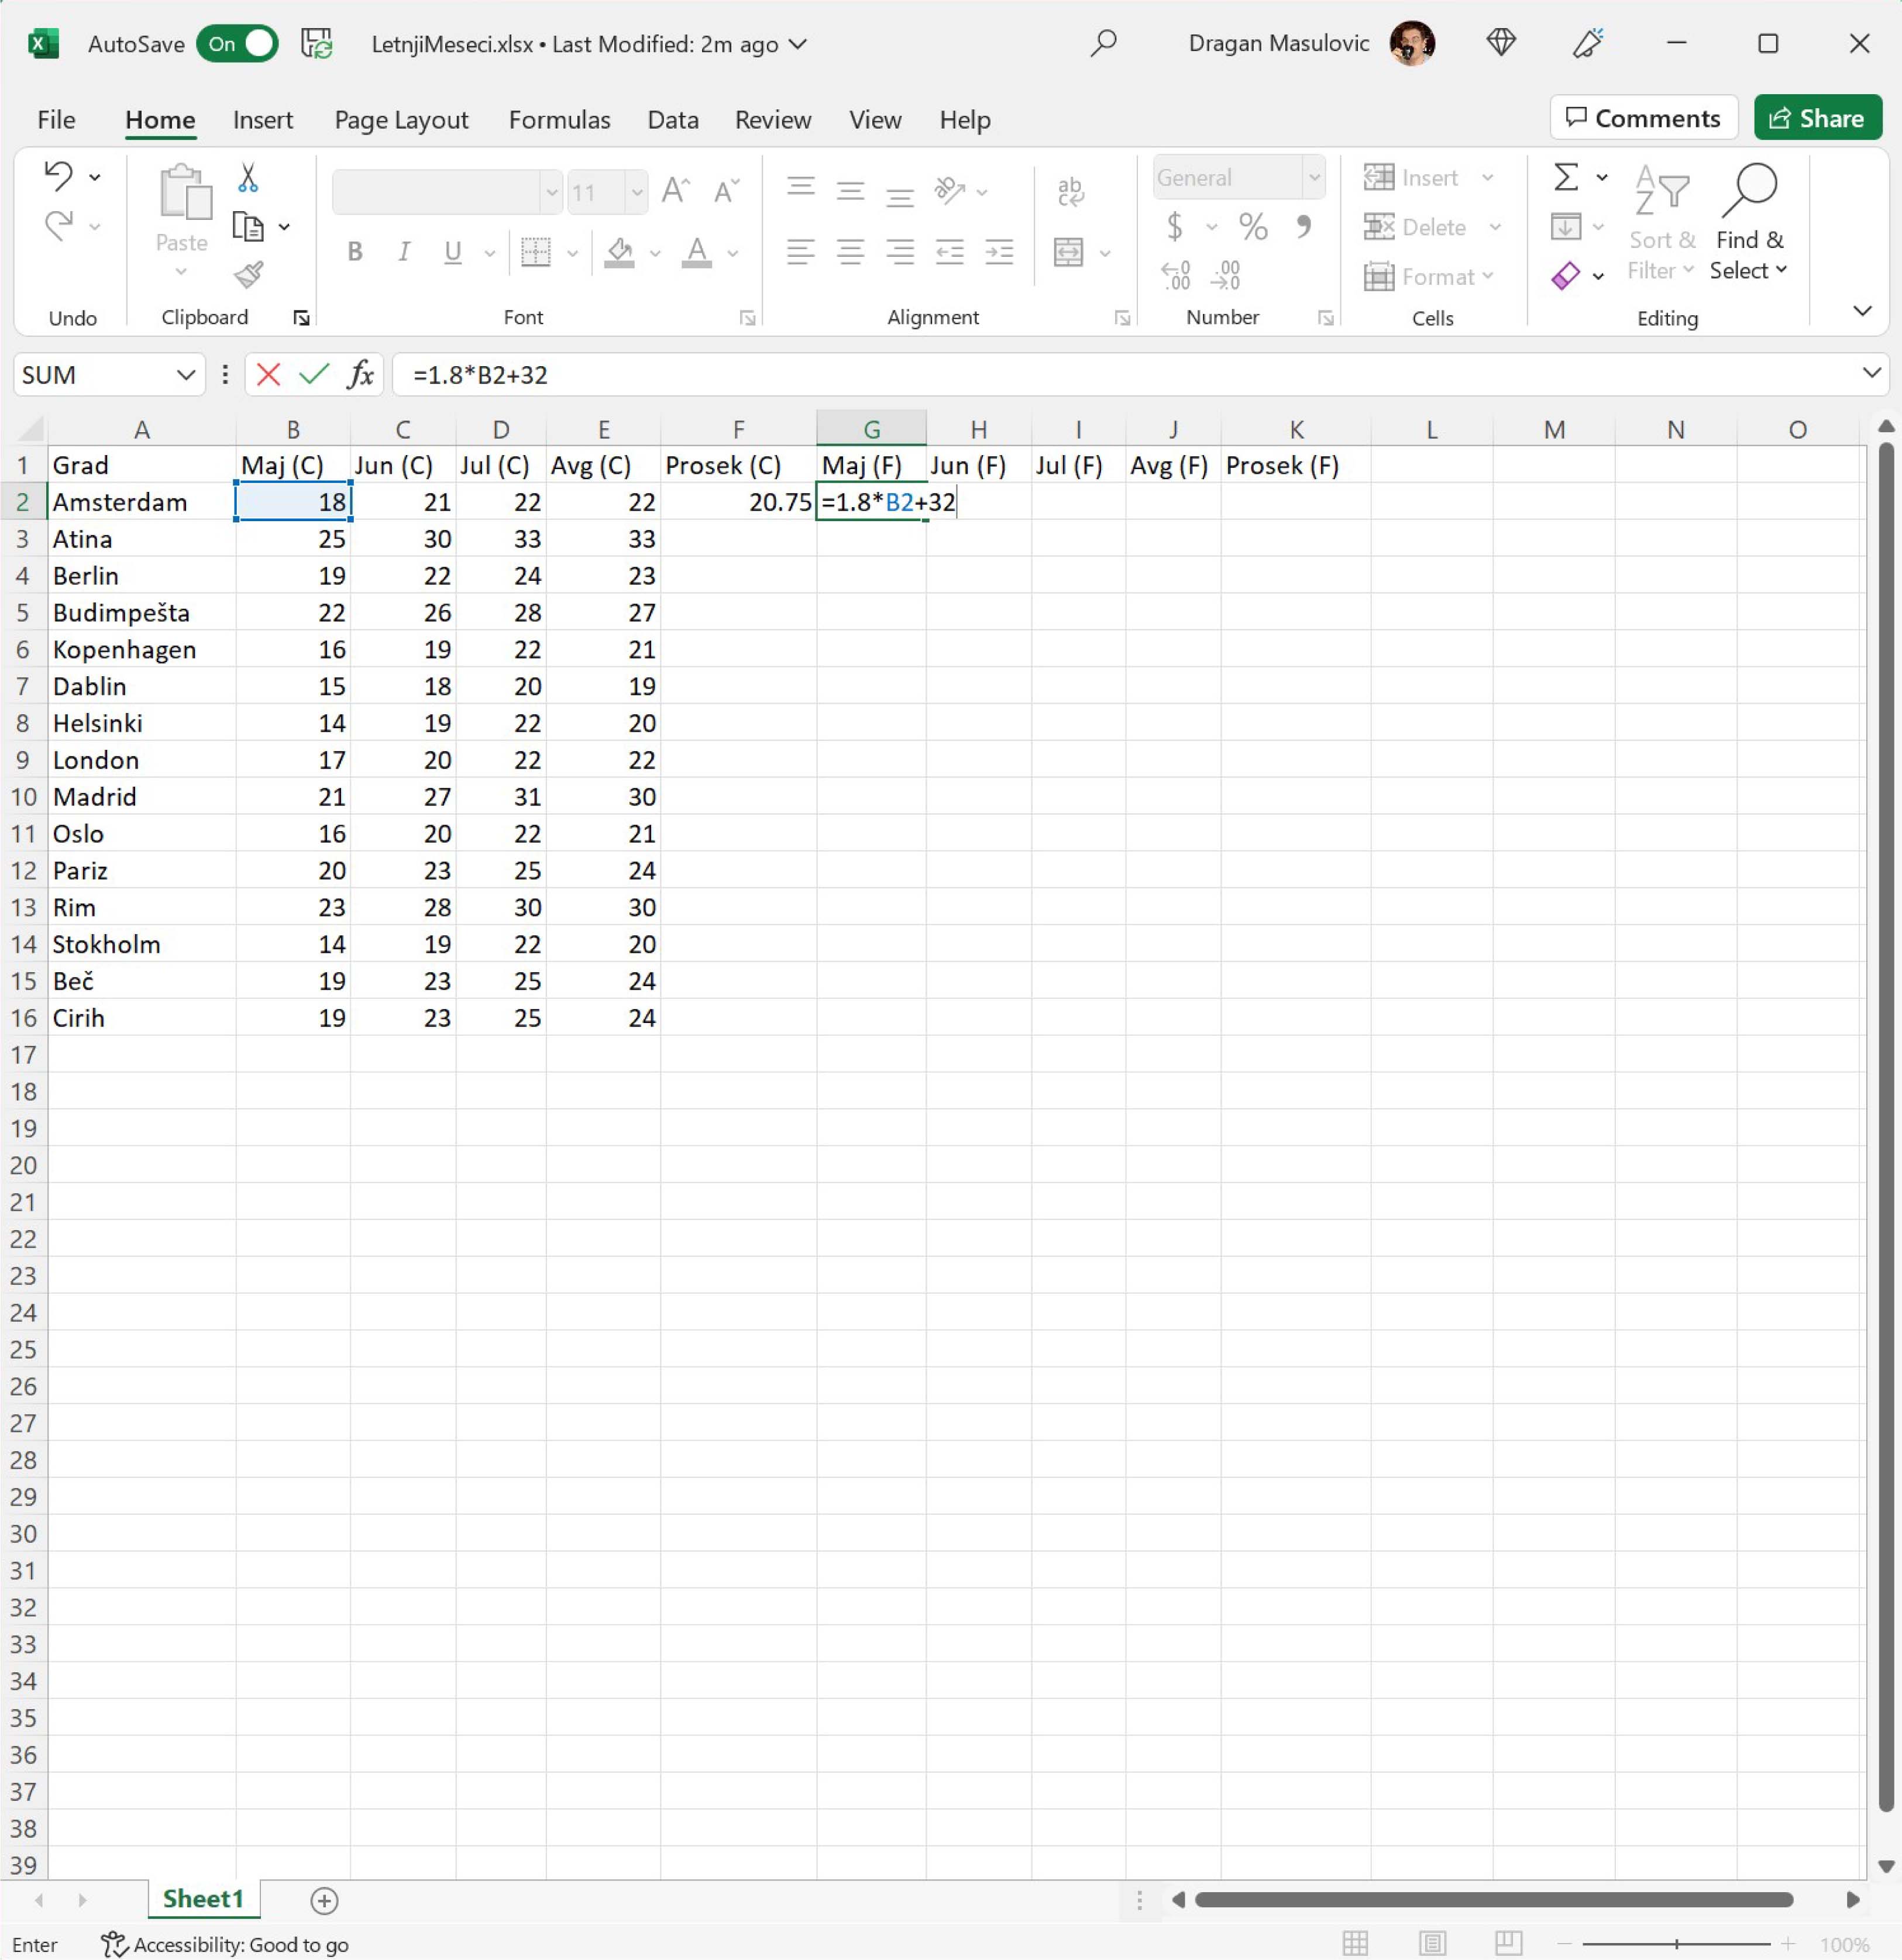Confirm formula with the Enter checkmark icon
This screenshot has width=1902, height=1960.
click(314, 375)
